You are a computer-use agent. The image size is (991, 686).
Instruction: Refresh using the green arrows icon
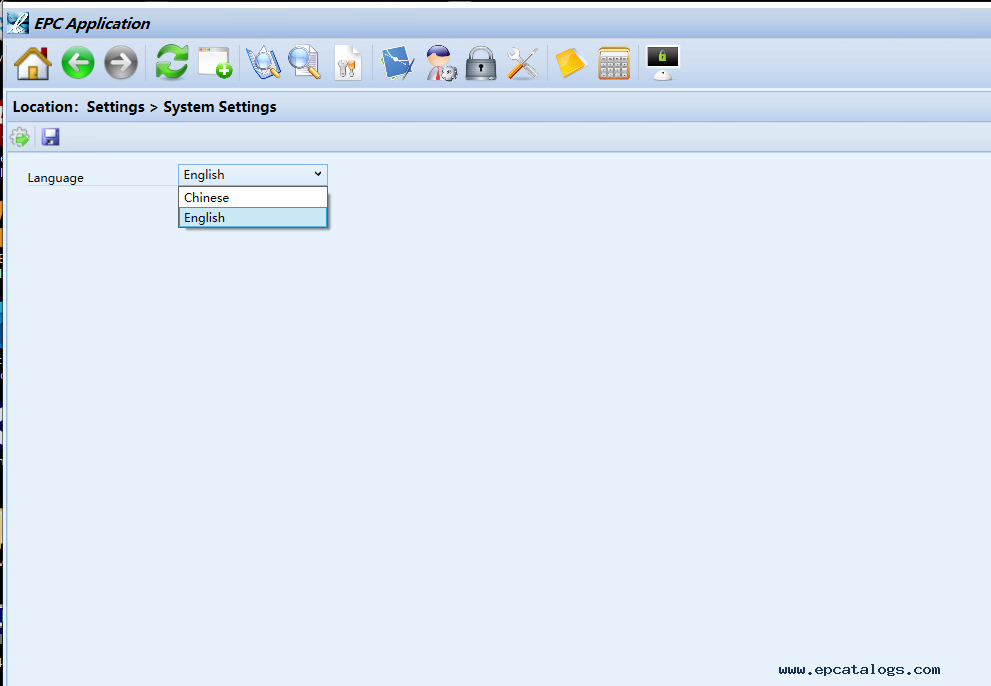pyautogui.click(x=172, y=63)
